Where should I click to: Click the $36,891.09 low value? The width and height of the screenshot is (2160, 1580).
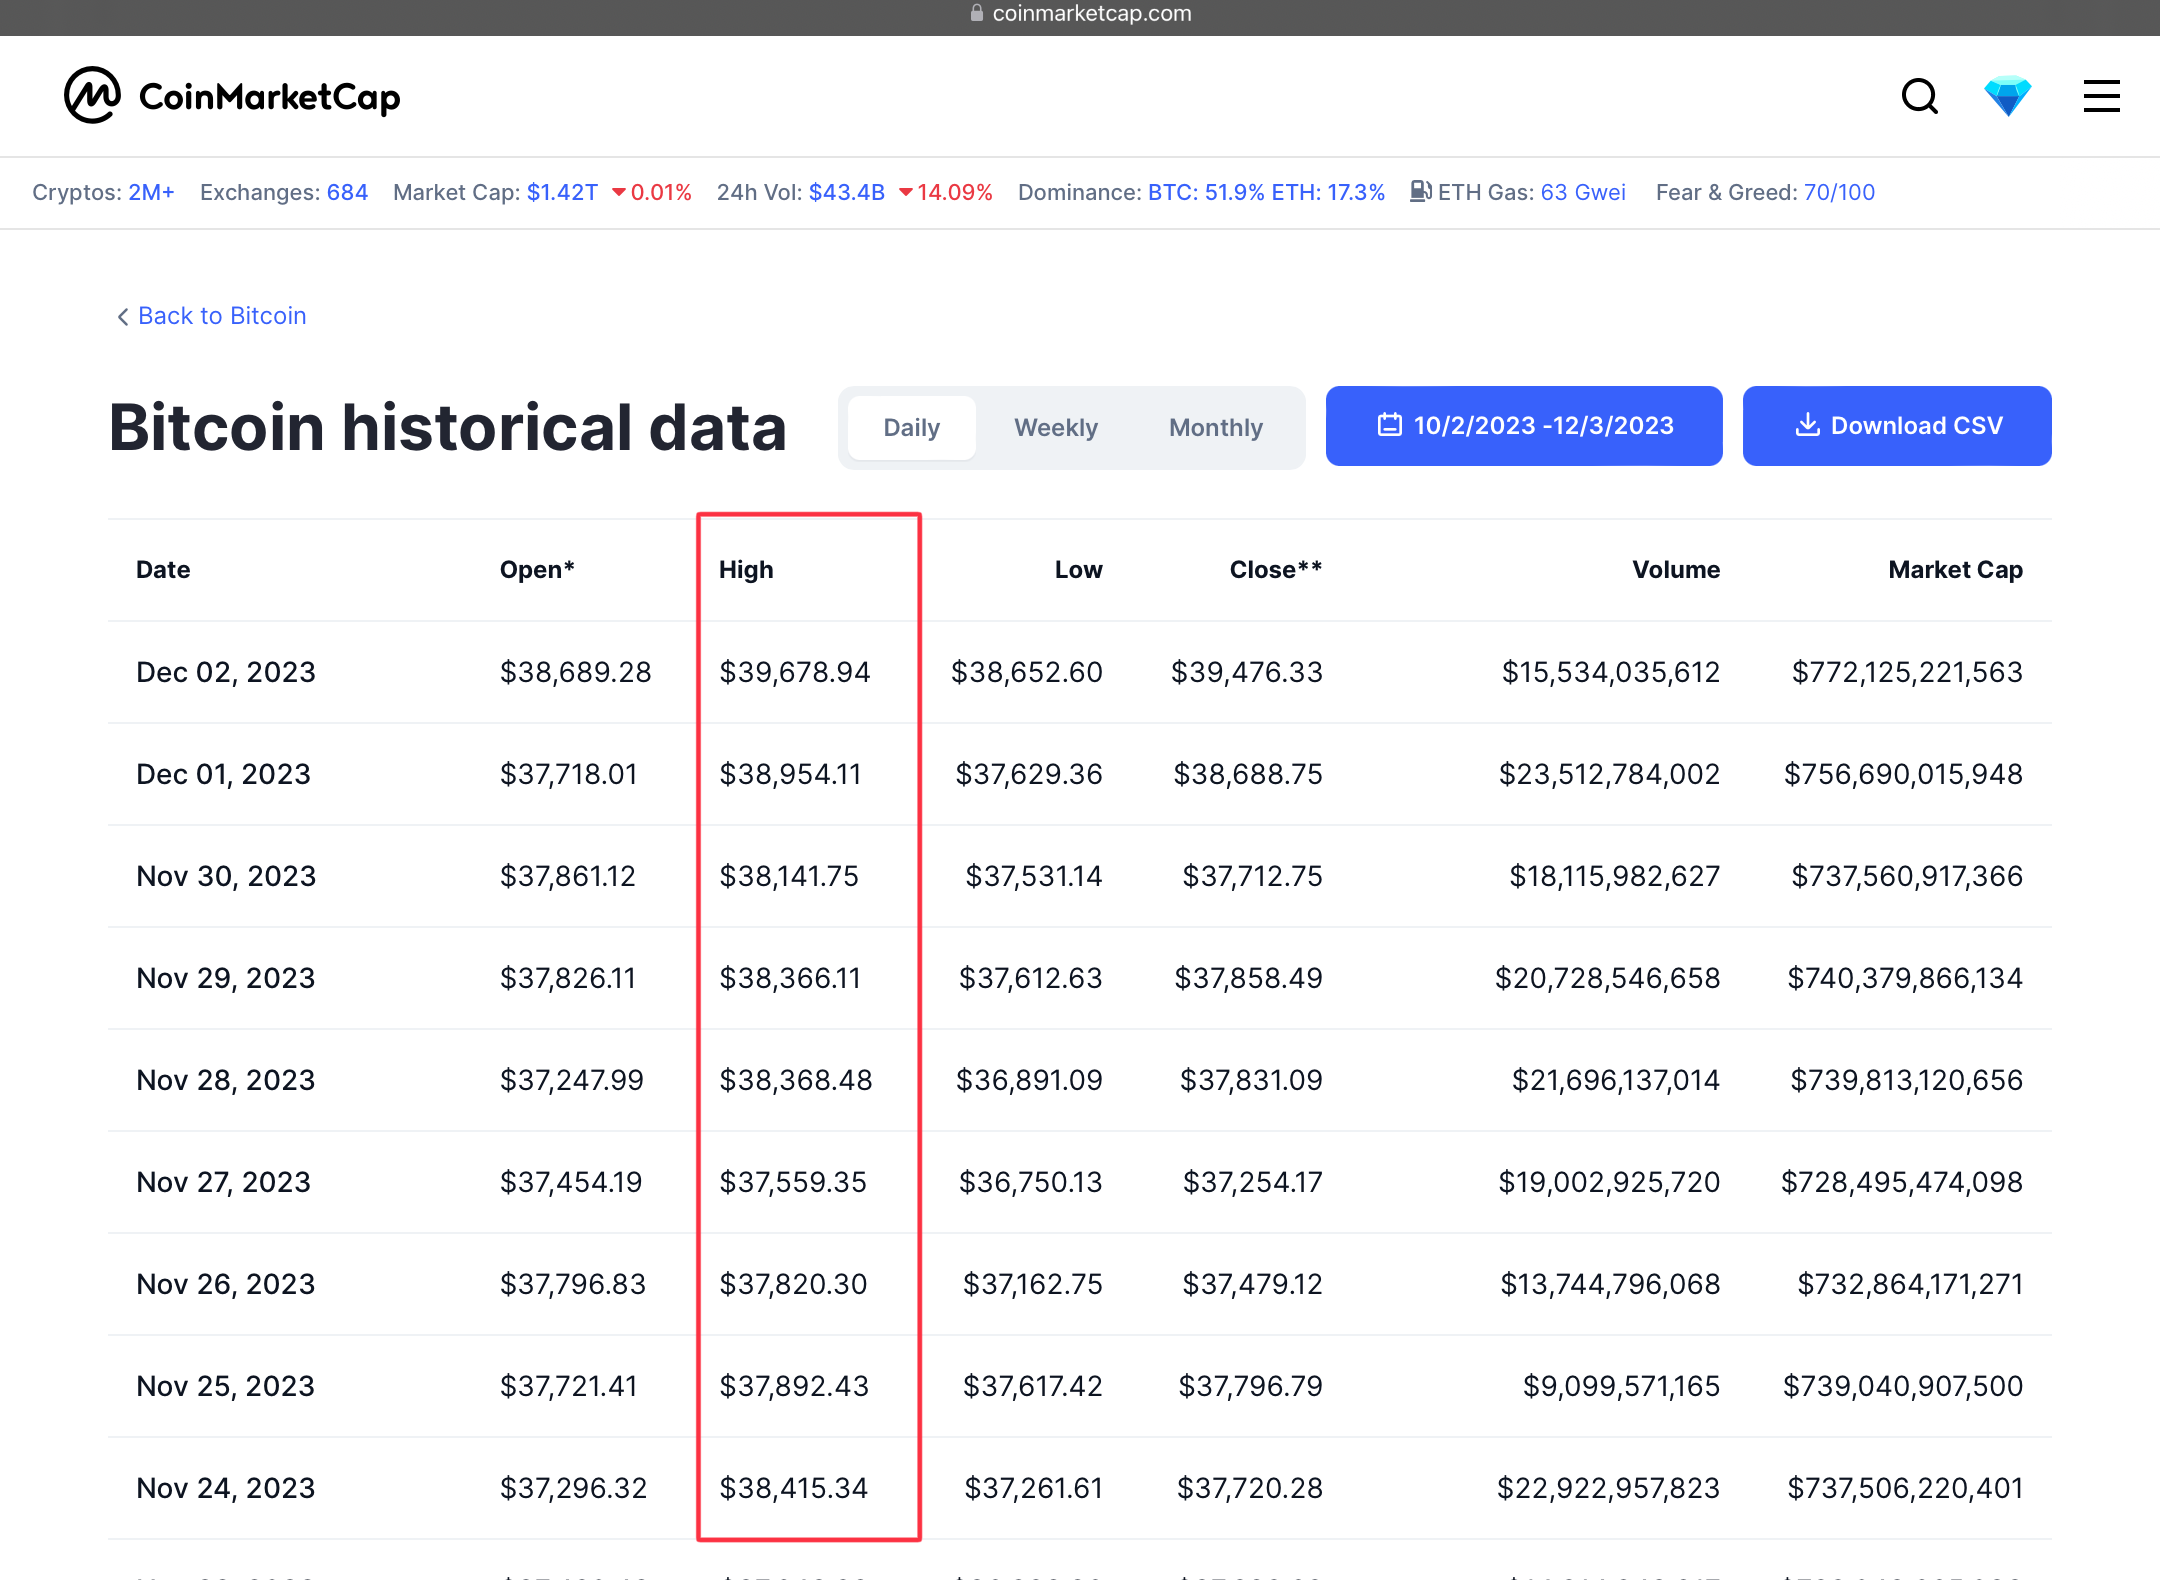(1029, 1080)
